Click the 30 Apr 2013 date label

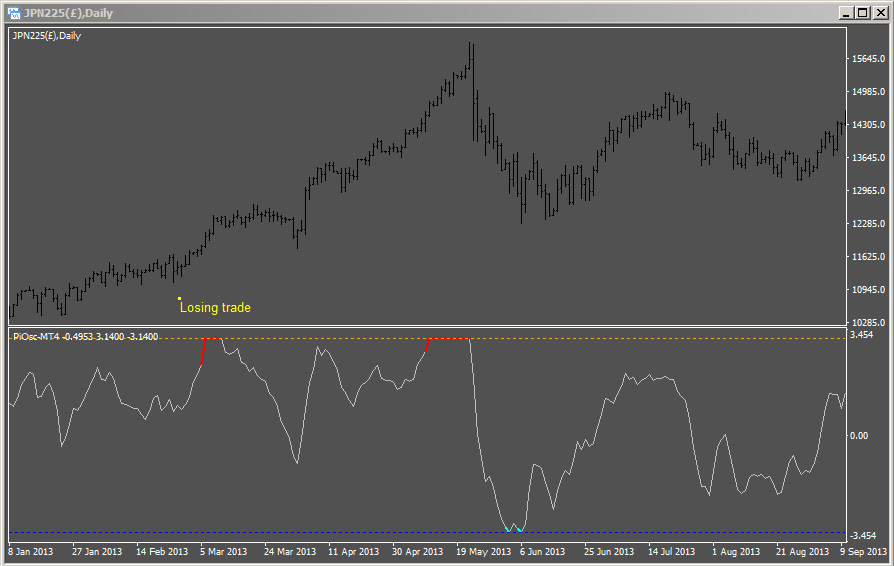pyautogui.click(x=417, y=552)
